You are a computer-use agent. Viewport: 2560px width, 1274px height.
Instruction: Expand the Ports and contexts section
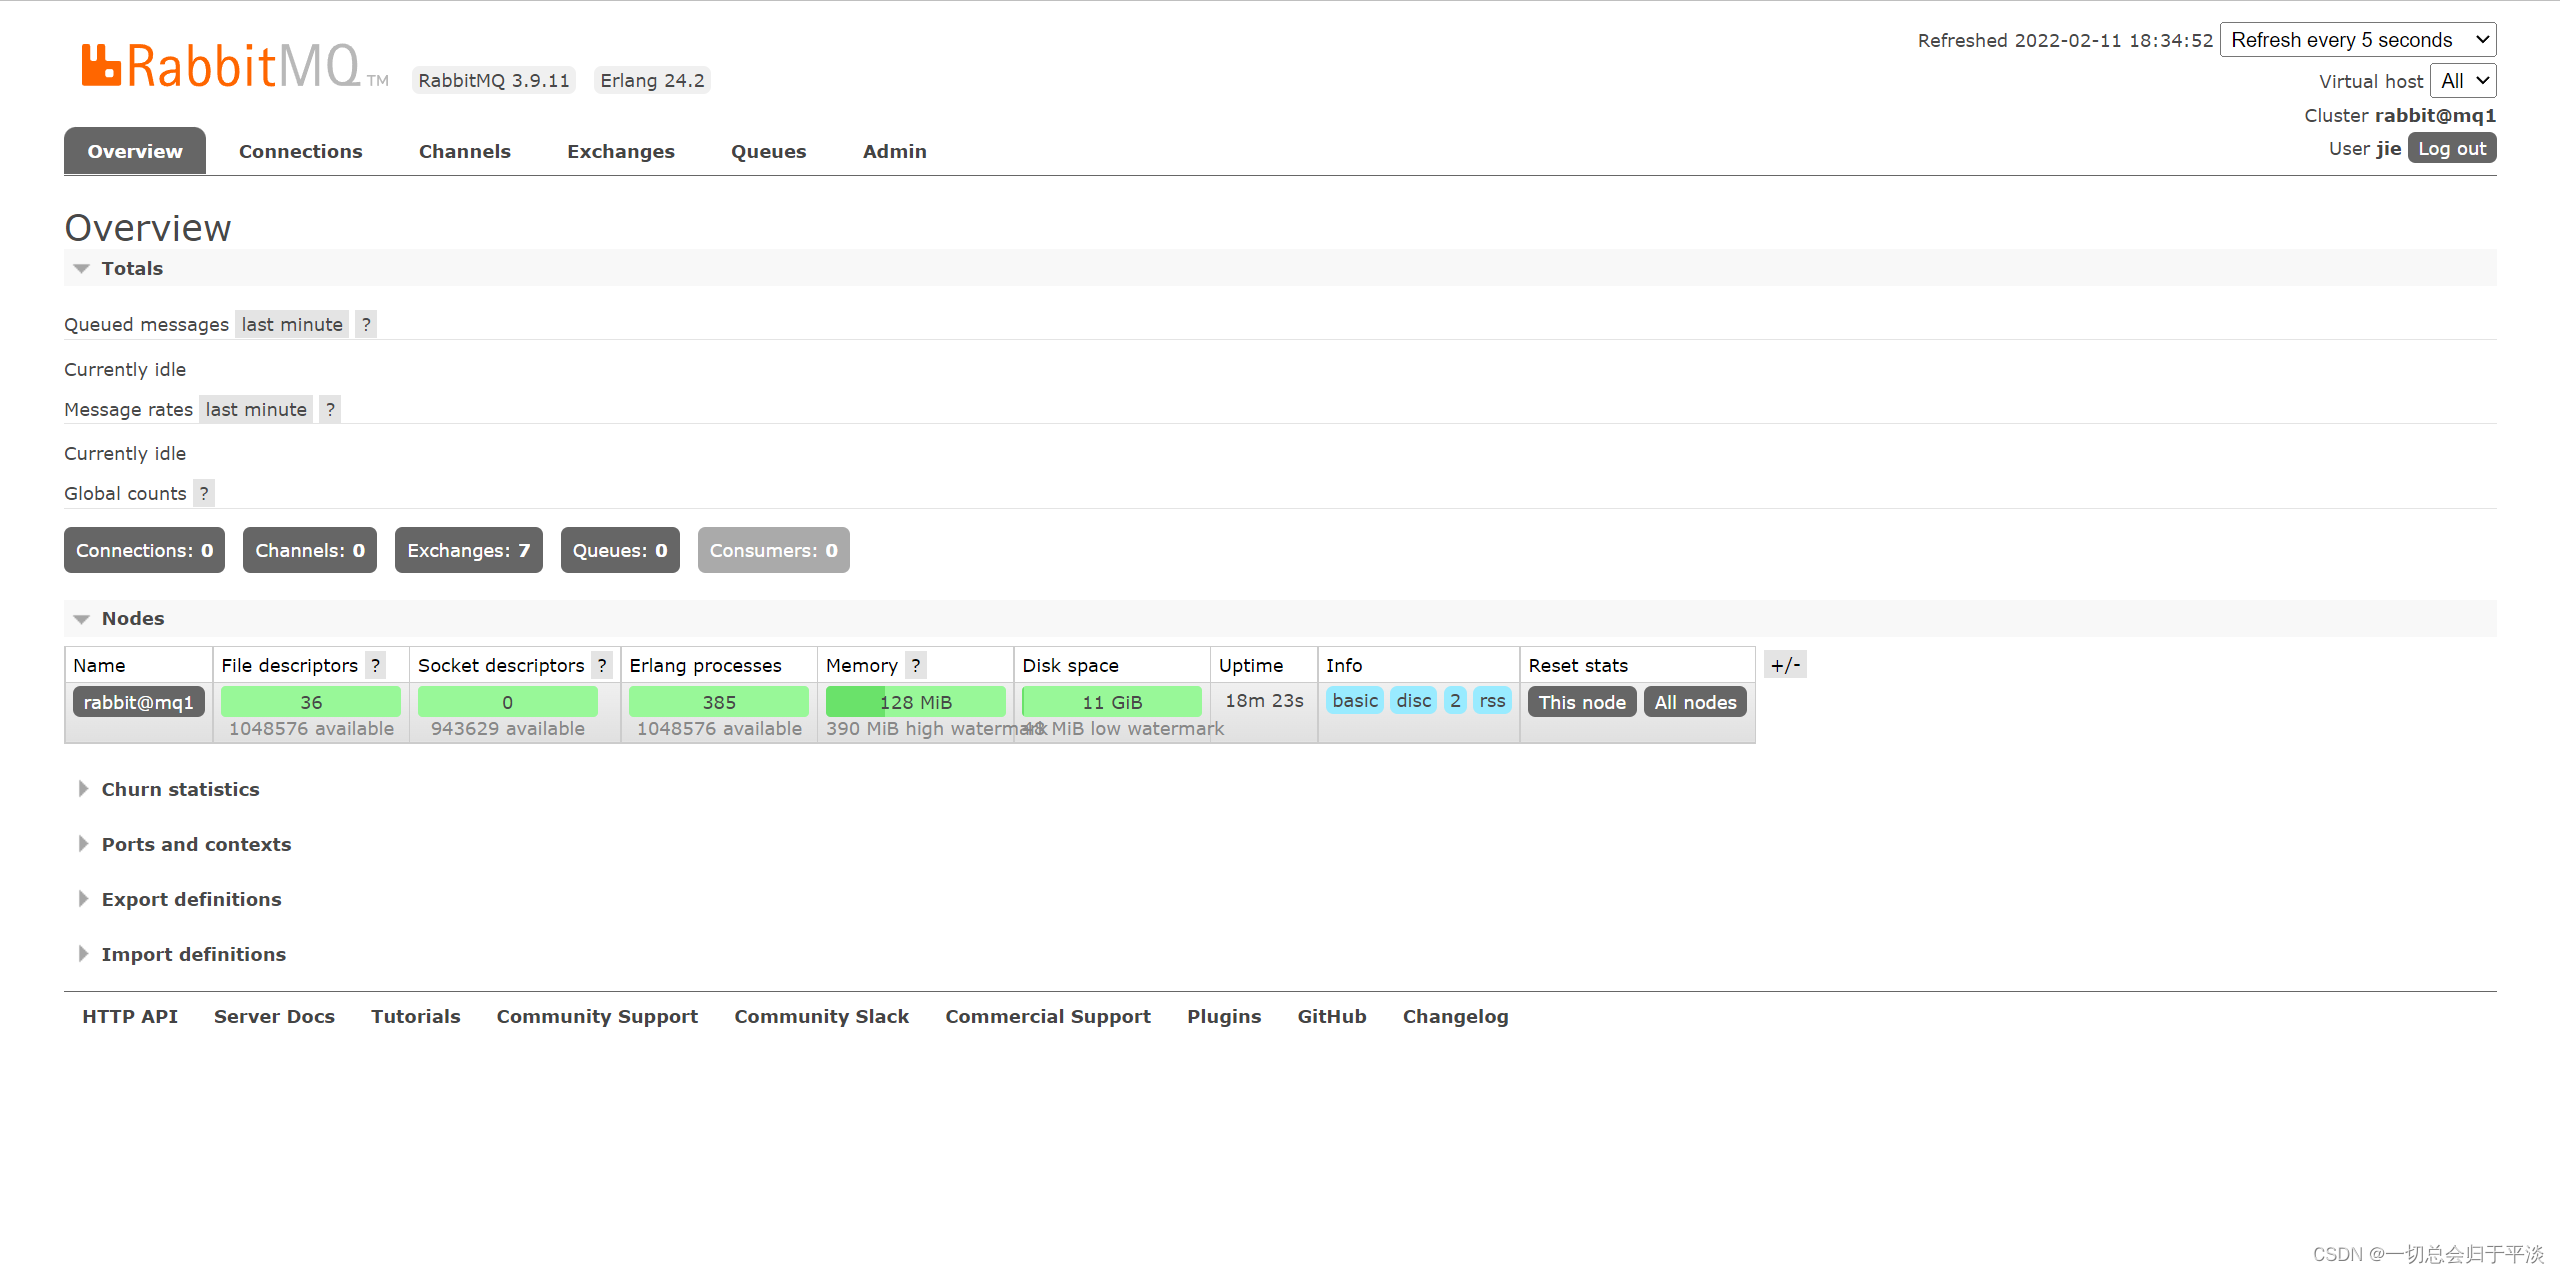click(x=196, y=844)
